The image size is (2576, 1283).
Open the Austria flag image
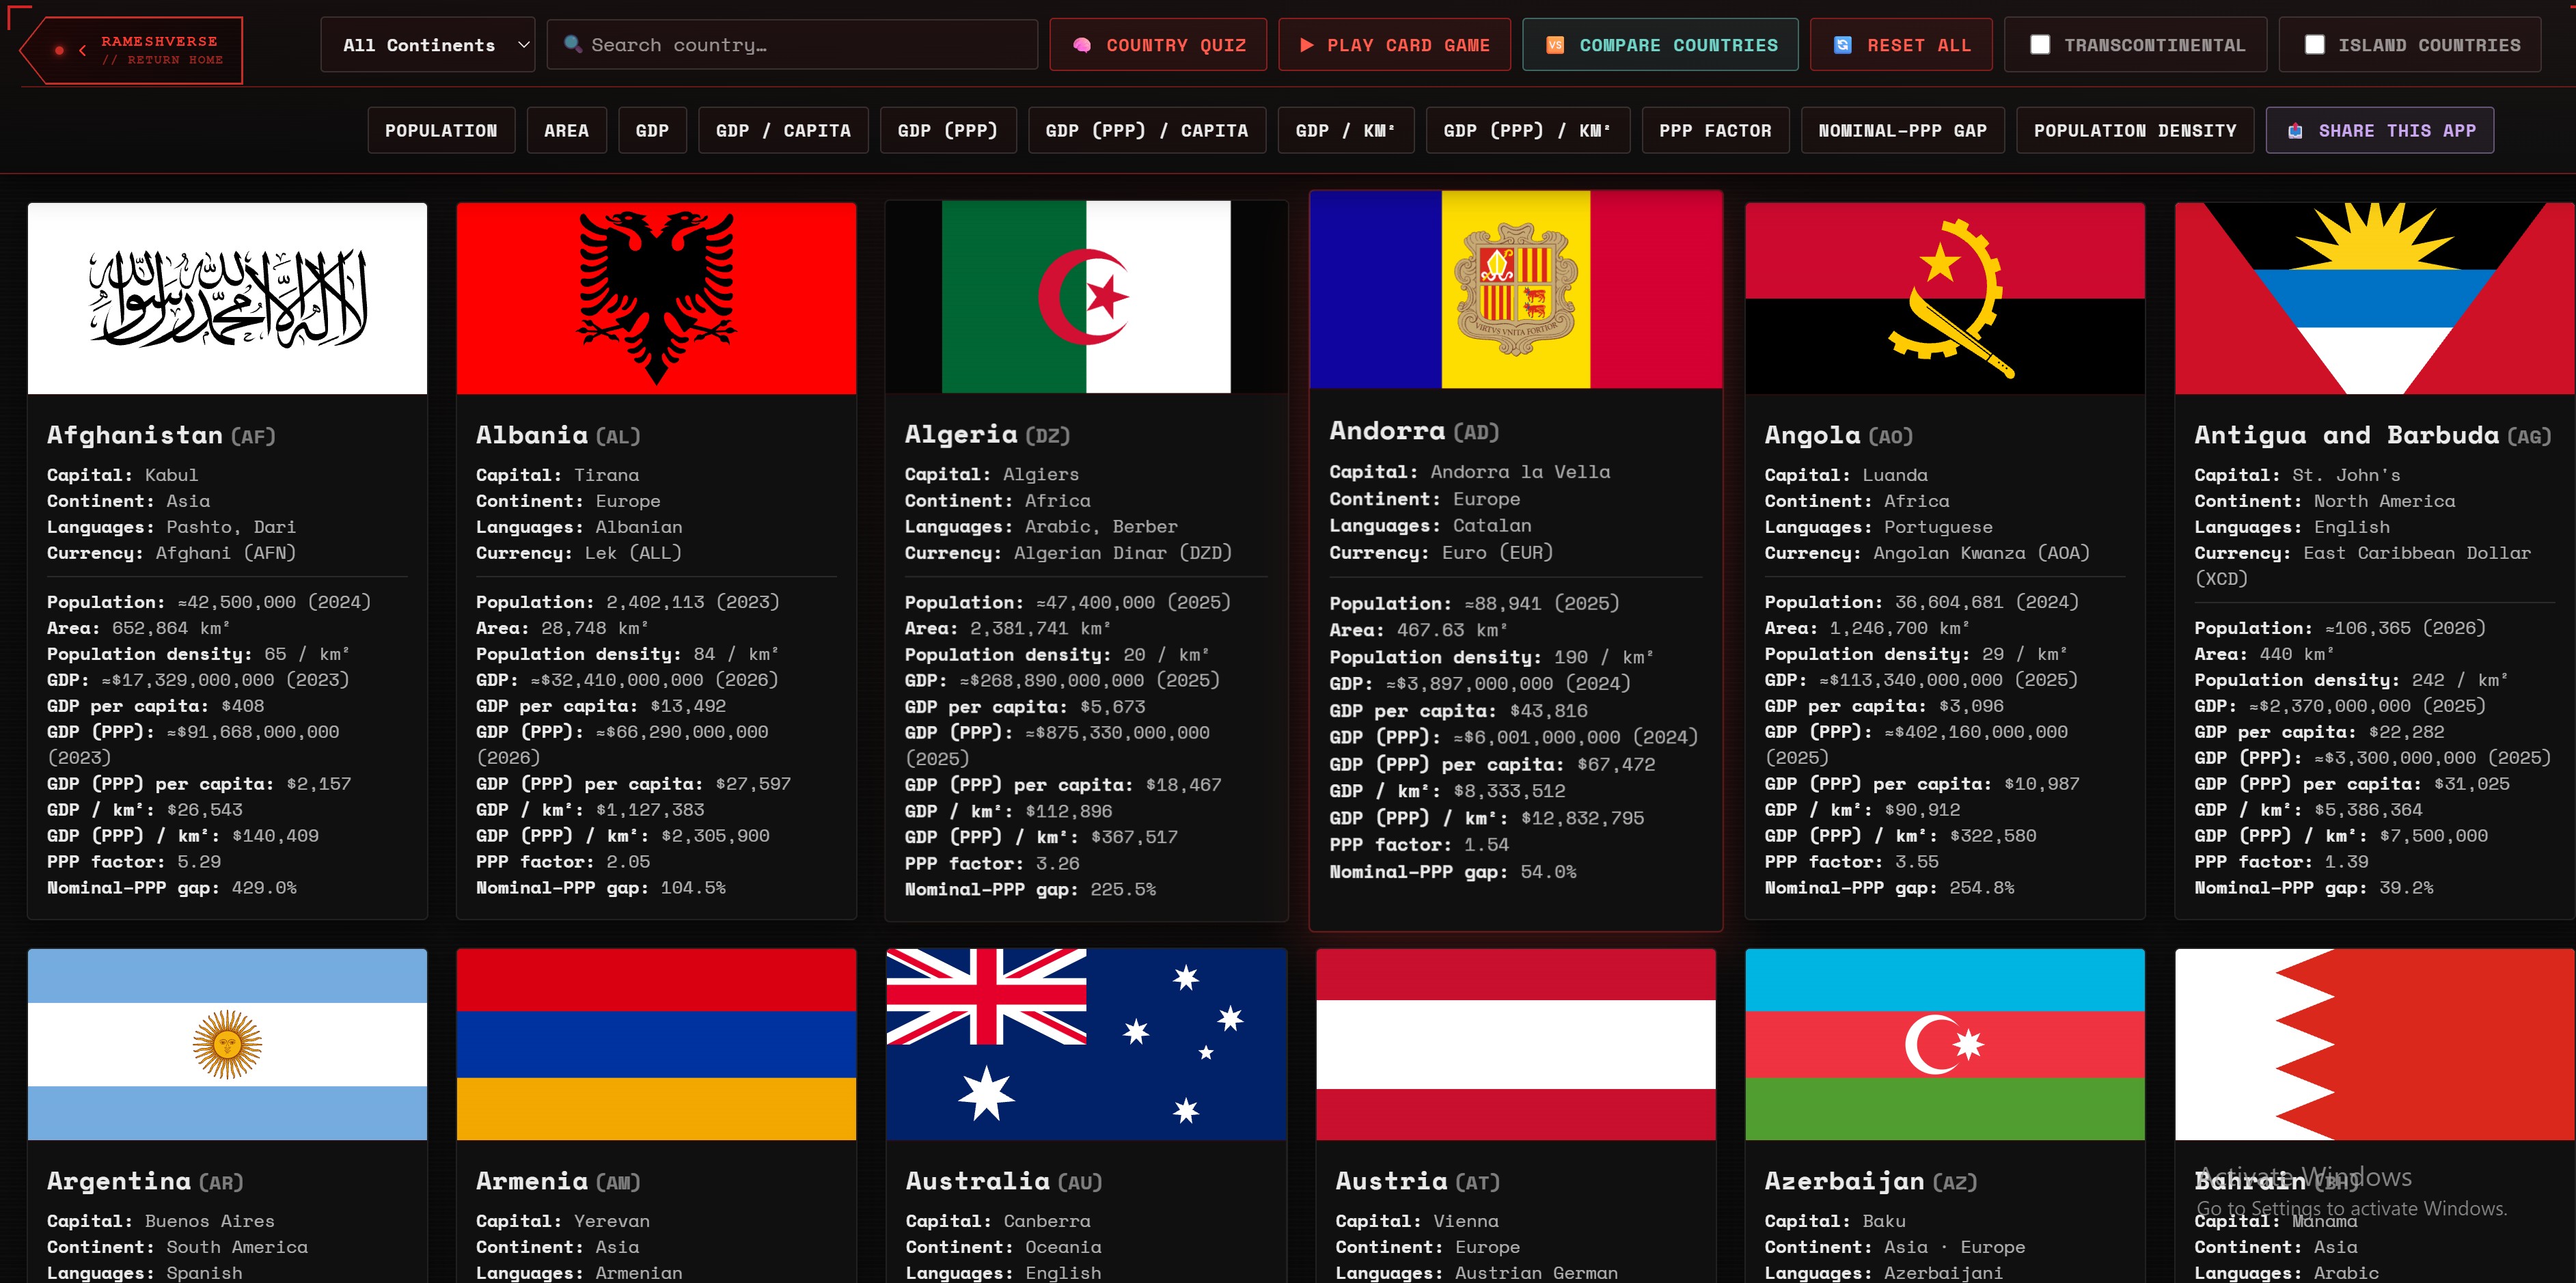coord(1516,1044)
